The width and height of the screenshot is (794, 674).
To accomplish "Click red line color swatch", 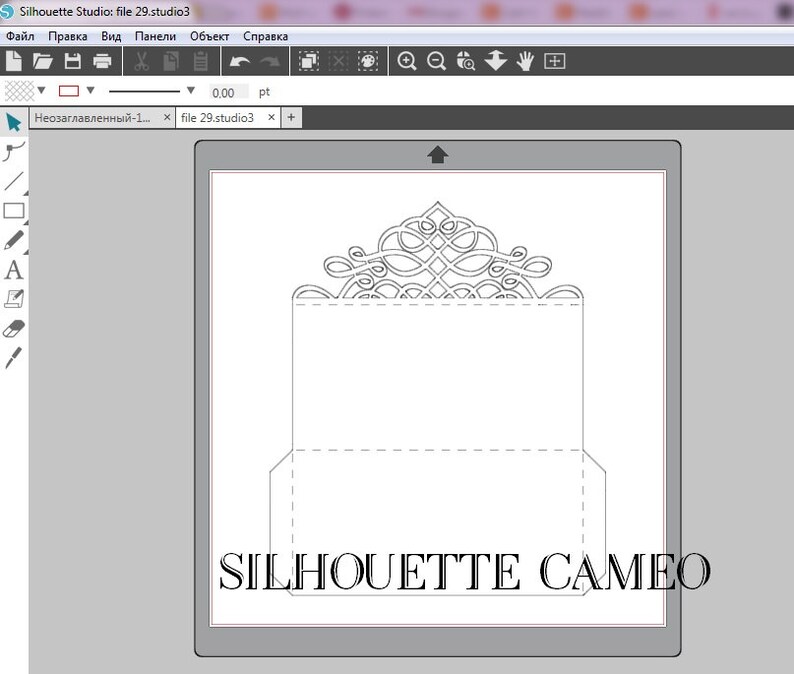I will click(69, 91).
